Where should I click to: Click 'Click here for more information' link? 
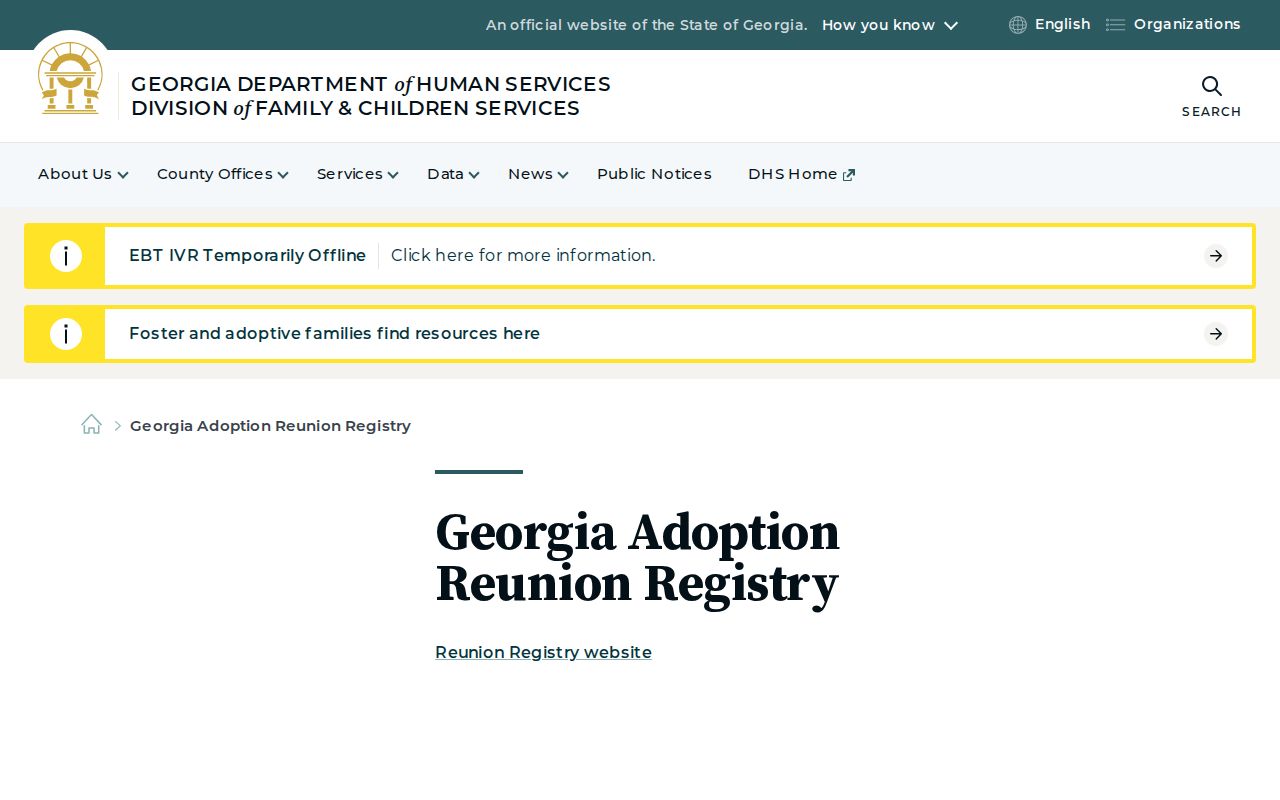tap(523, 256)
